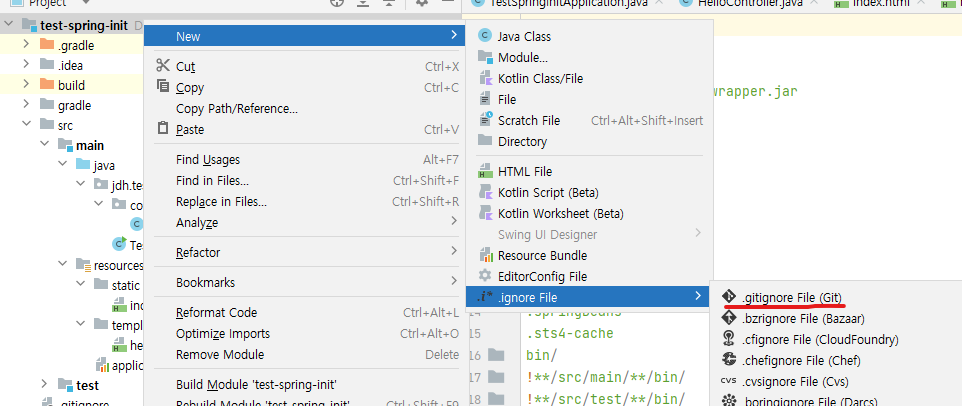Open the Analyze submenu

point(306,223)
